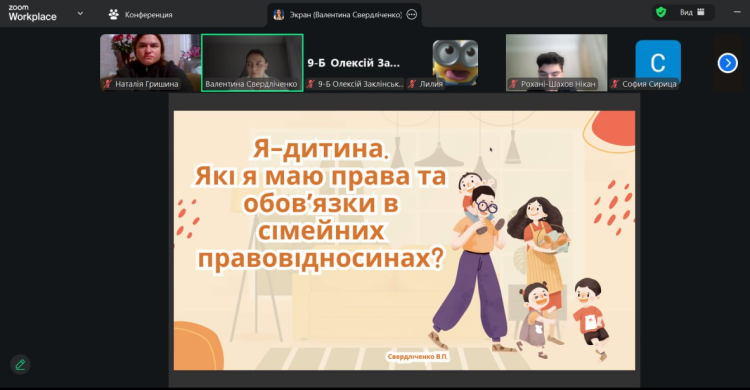Click muted mic icon next to София Сирица
Viewport: 750px width, 390px height.
(x=615, y=84)
